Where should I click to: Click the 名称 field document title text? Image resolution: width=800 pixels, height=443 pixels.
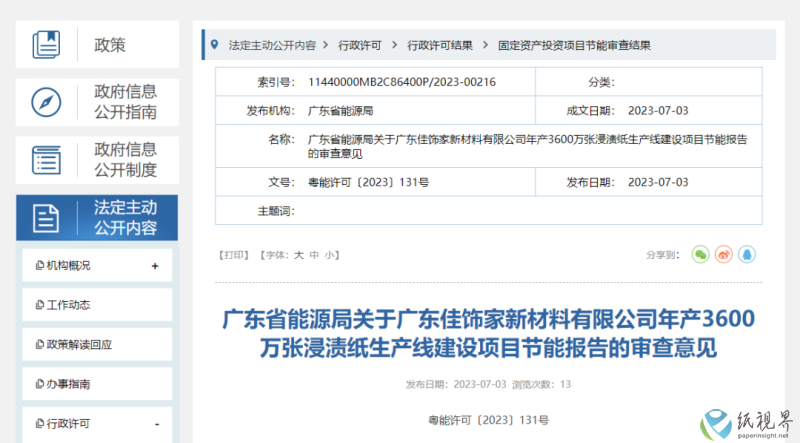pos(528,146)
